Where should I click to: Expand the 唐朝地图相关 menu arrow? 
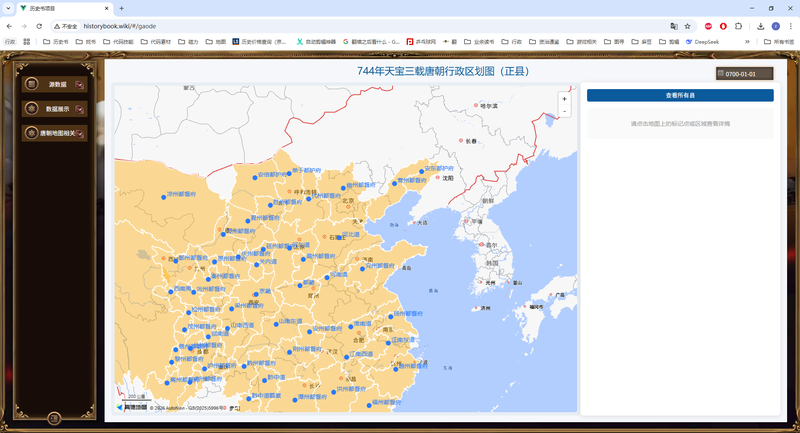pos(80,133)
